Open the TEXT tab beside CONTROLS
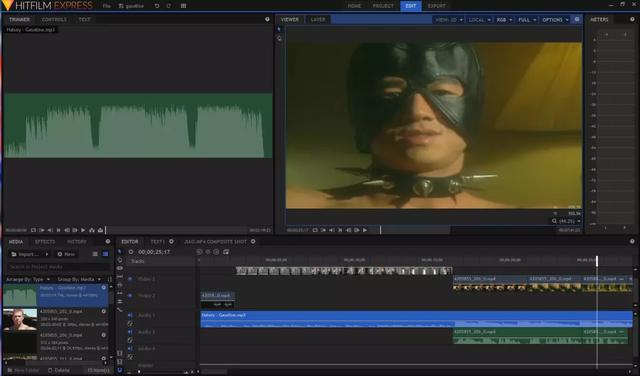Viewport: 640px width, 376px height. [84, 20]
